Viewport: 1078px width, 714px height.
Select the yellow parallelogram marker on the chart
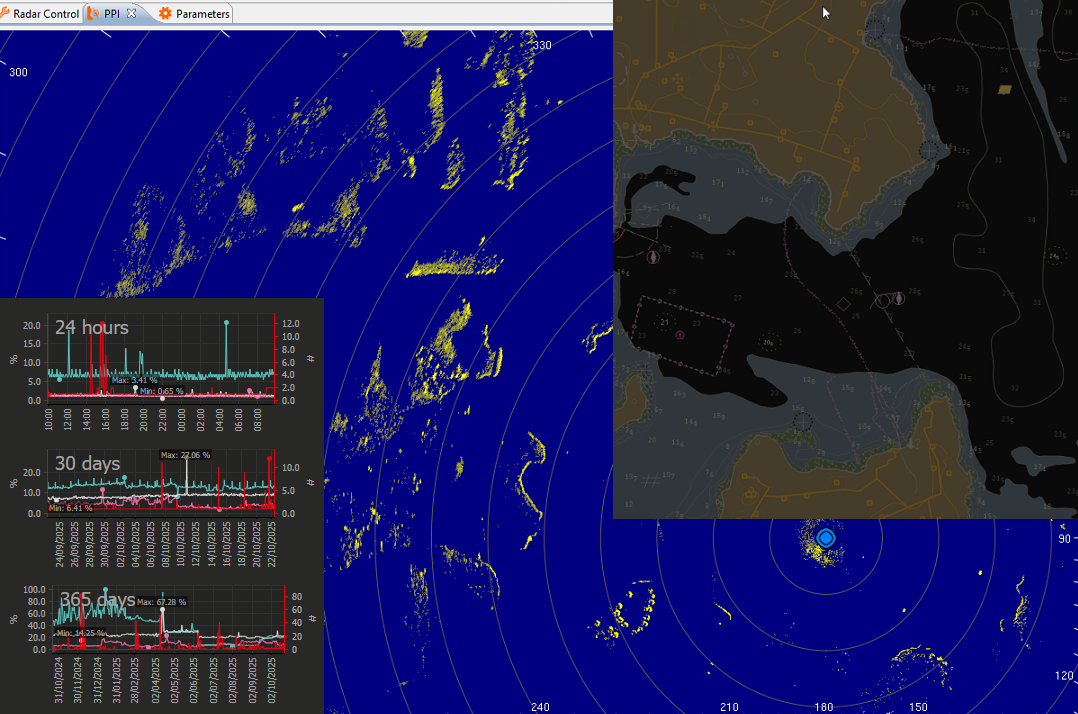(x=1004, y=89)
